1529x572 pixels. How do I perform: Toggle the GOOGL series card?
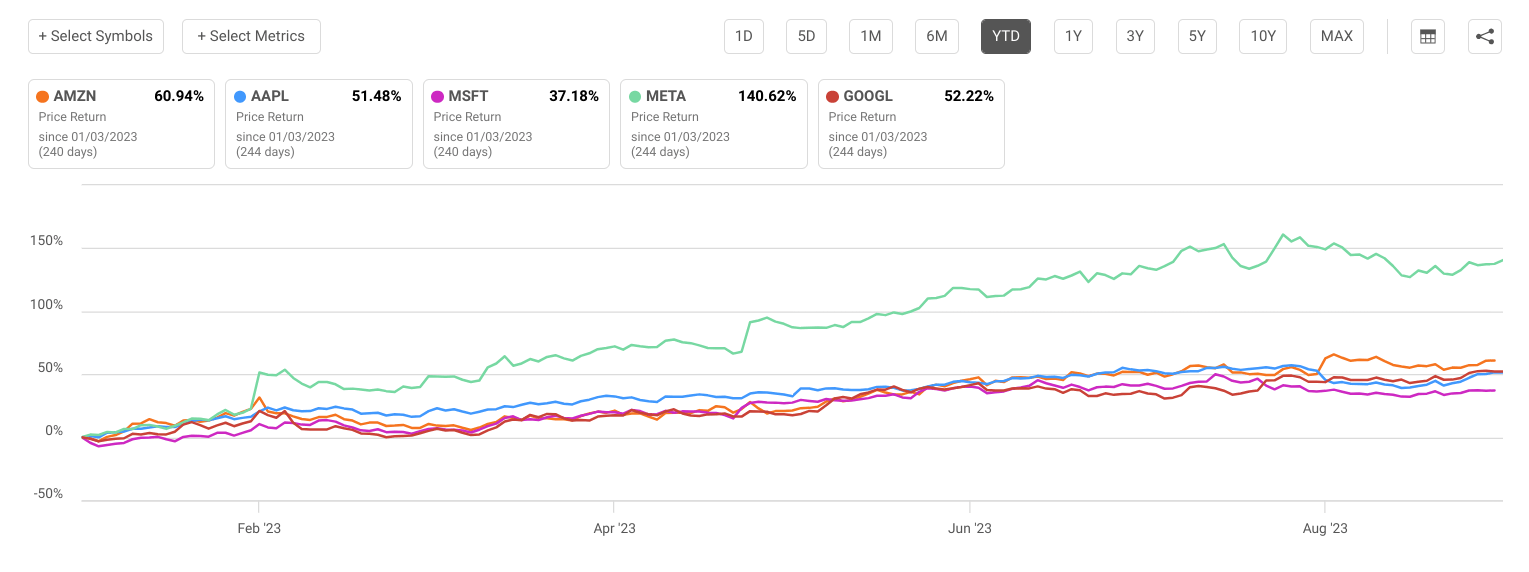[x=911, y=124]
